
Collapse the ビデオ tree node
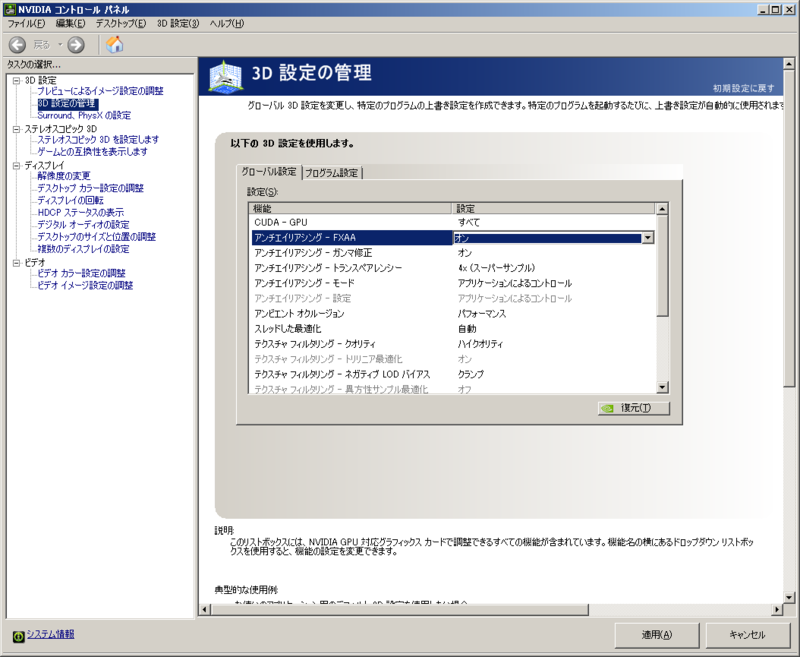tap(16, 263)
